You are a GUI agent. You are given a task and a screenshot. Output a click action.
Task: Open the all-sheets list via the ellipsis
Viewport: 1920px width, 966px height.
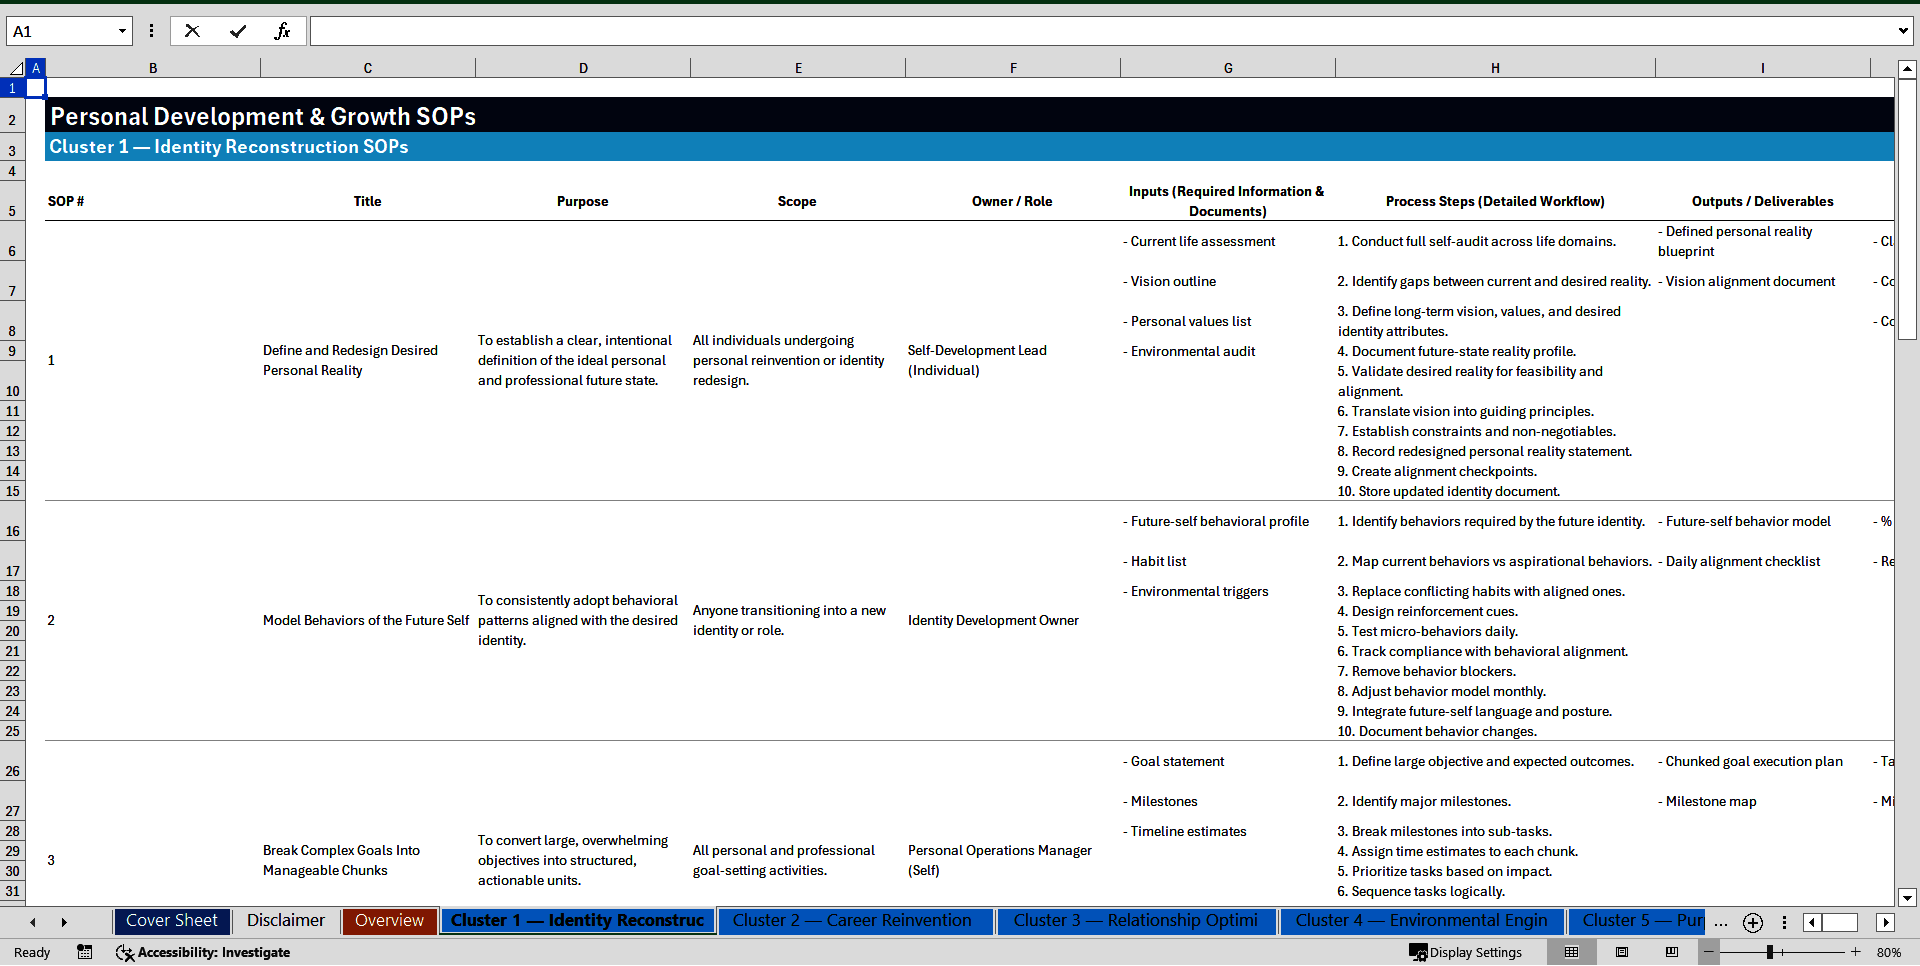coord(1721,922)
